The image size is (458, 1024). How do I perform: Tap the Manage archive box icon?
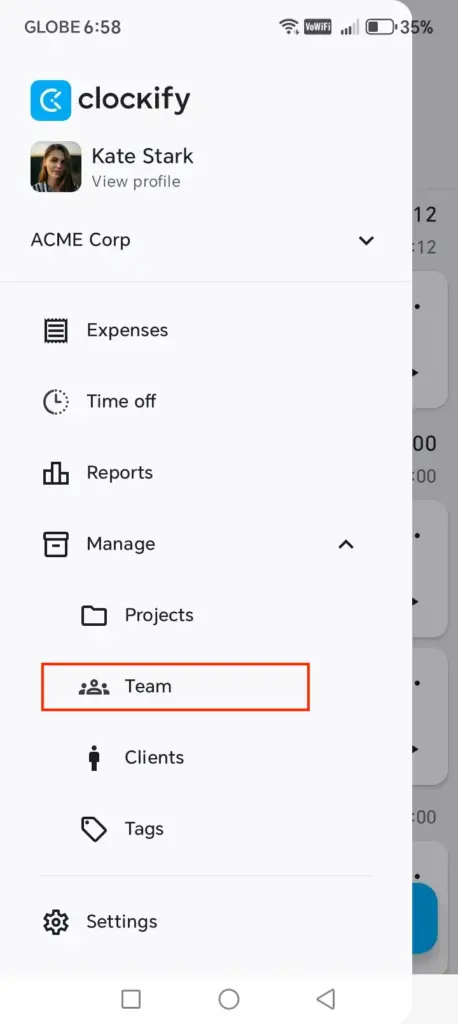pos(56,544)
